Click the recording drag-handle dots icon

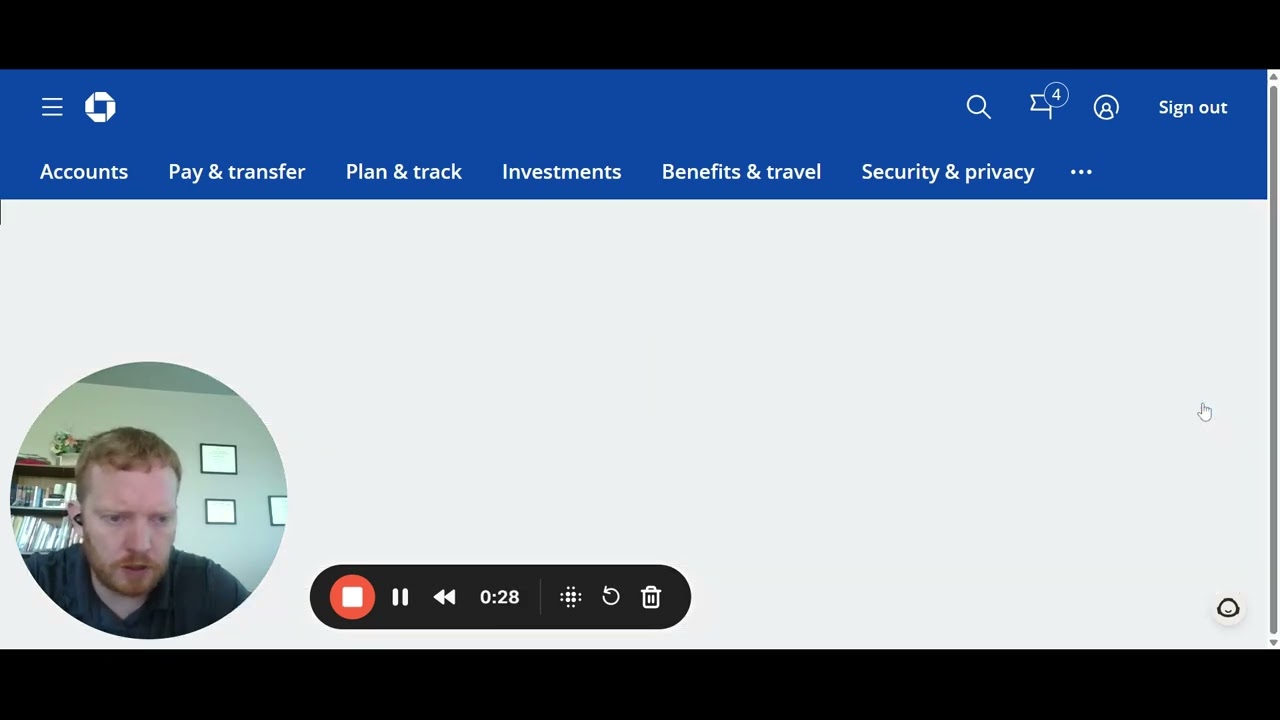[x=571, y=597]
